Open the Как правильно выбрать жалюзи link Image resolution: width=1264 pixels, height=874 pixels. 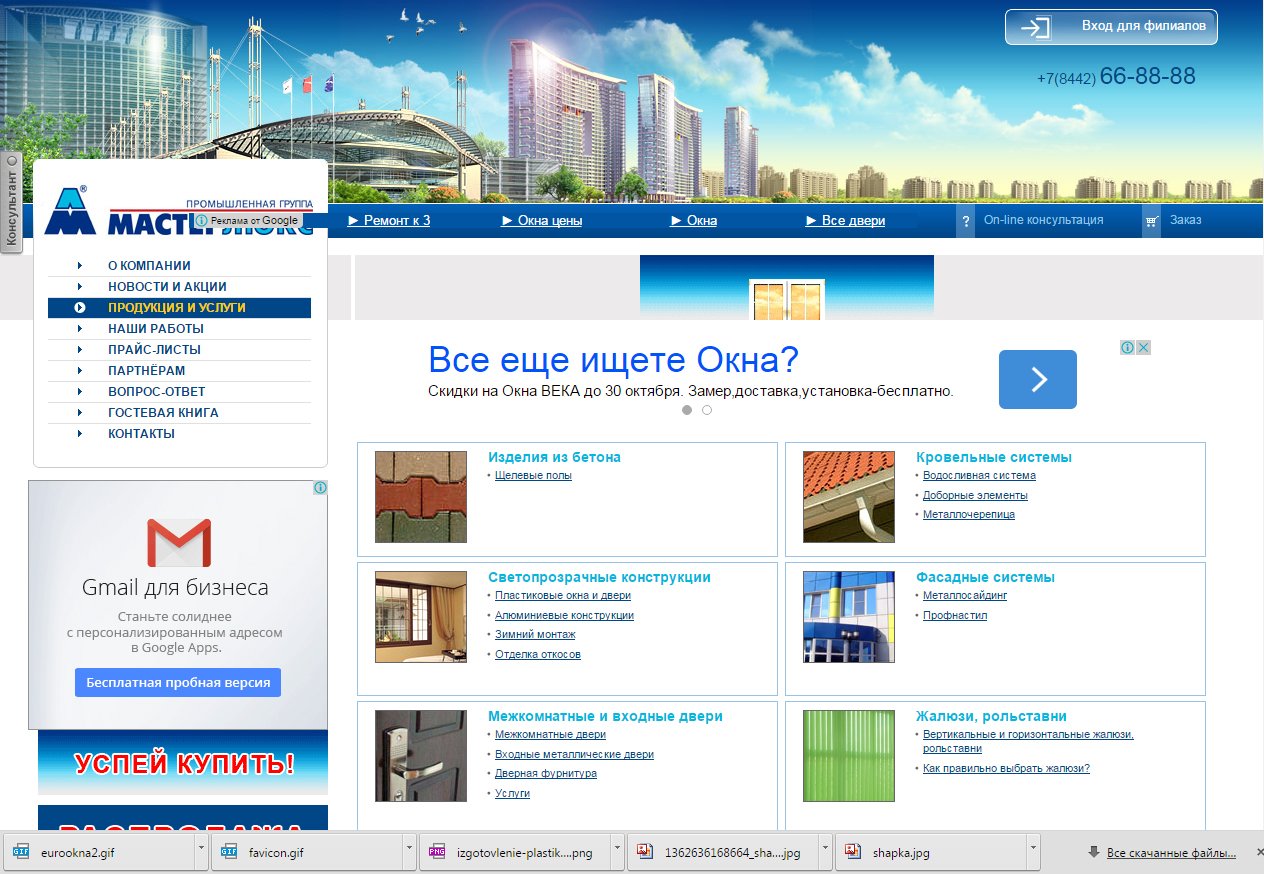[1006, 769]
